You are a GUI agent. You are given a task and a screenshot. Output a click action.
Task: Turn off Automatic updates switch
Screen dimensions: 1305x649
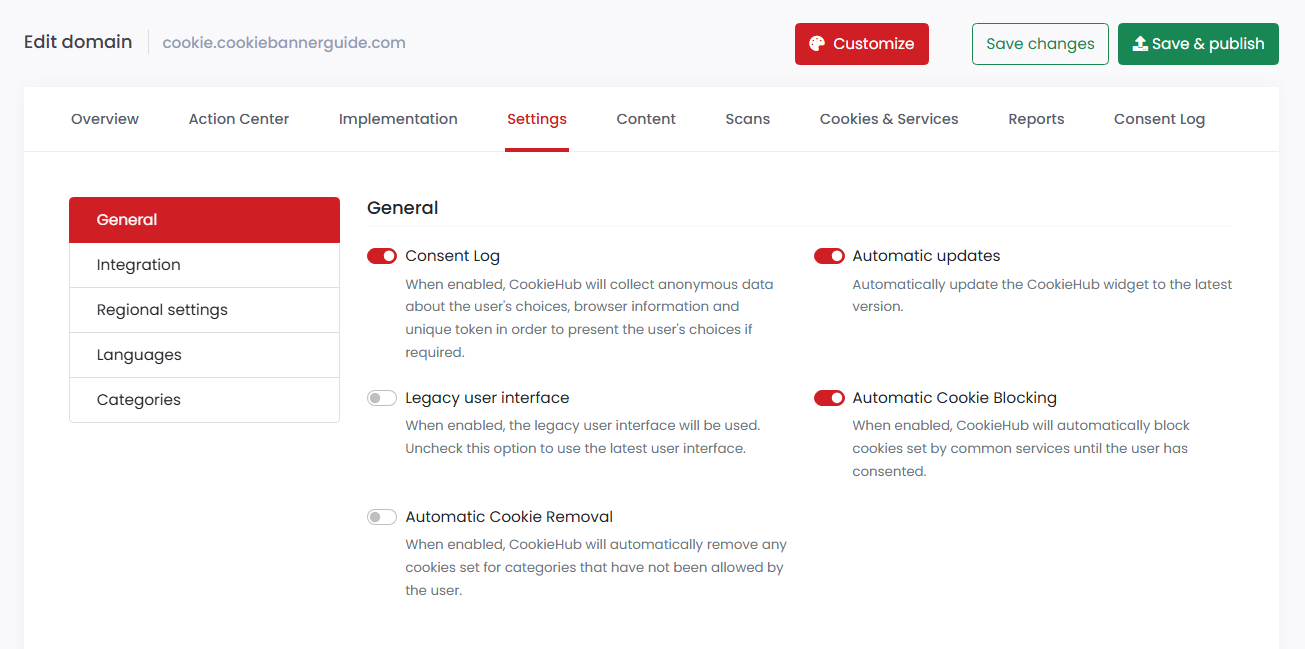click(829, 256)
